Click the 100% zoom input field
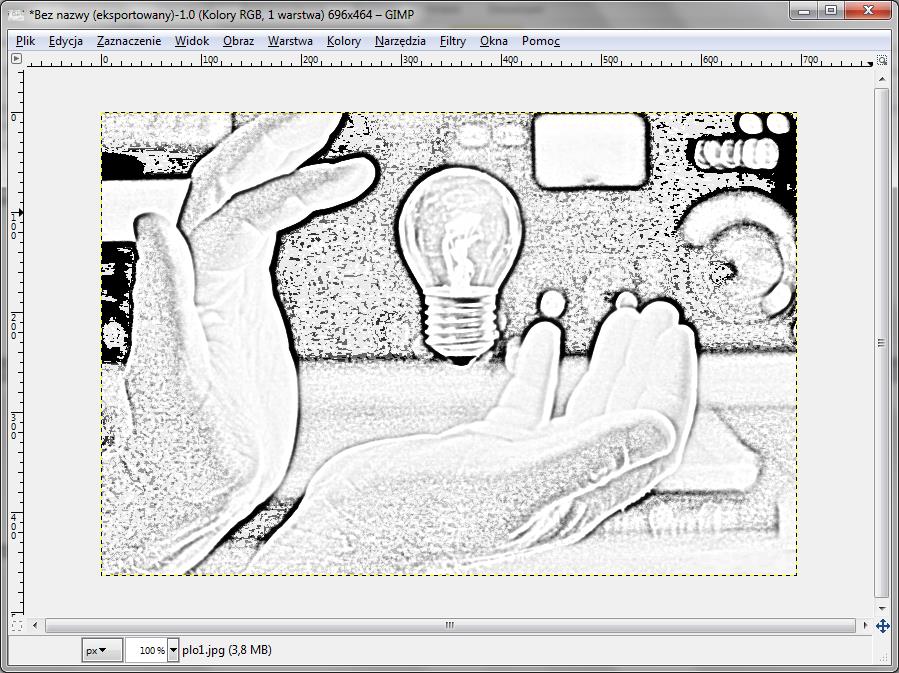 [146, 650]
